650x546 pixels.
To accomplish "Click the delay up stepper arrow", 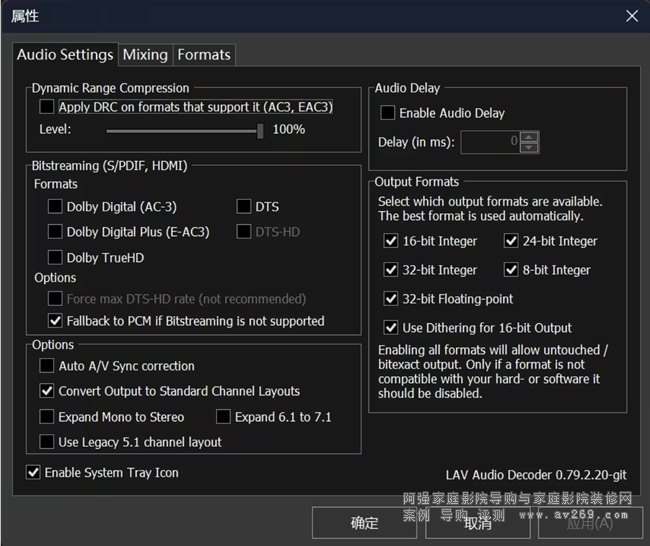I will coord(530,137).
